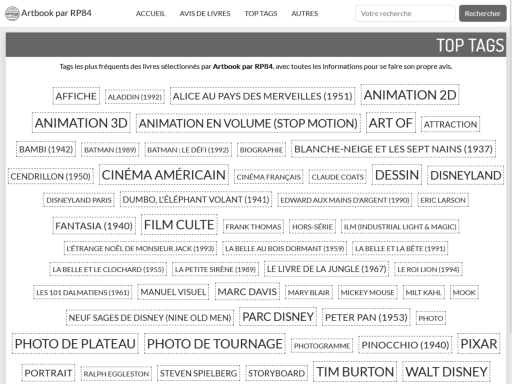Select the Eric Larson tag
The width and height of the screenshot is (512, 384).
point(443,200)
